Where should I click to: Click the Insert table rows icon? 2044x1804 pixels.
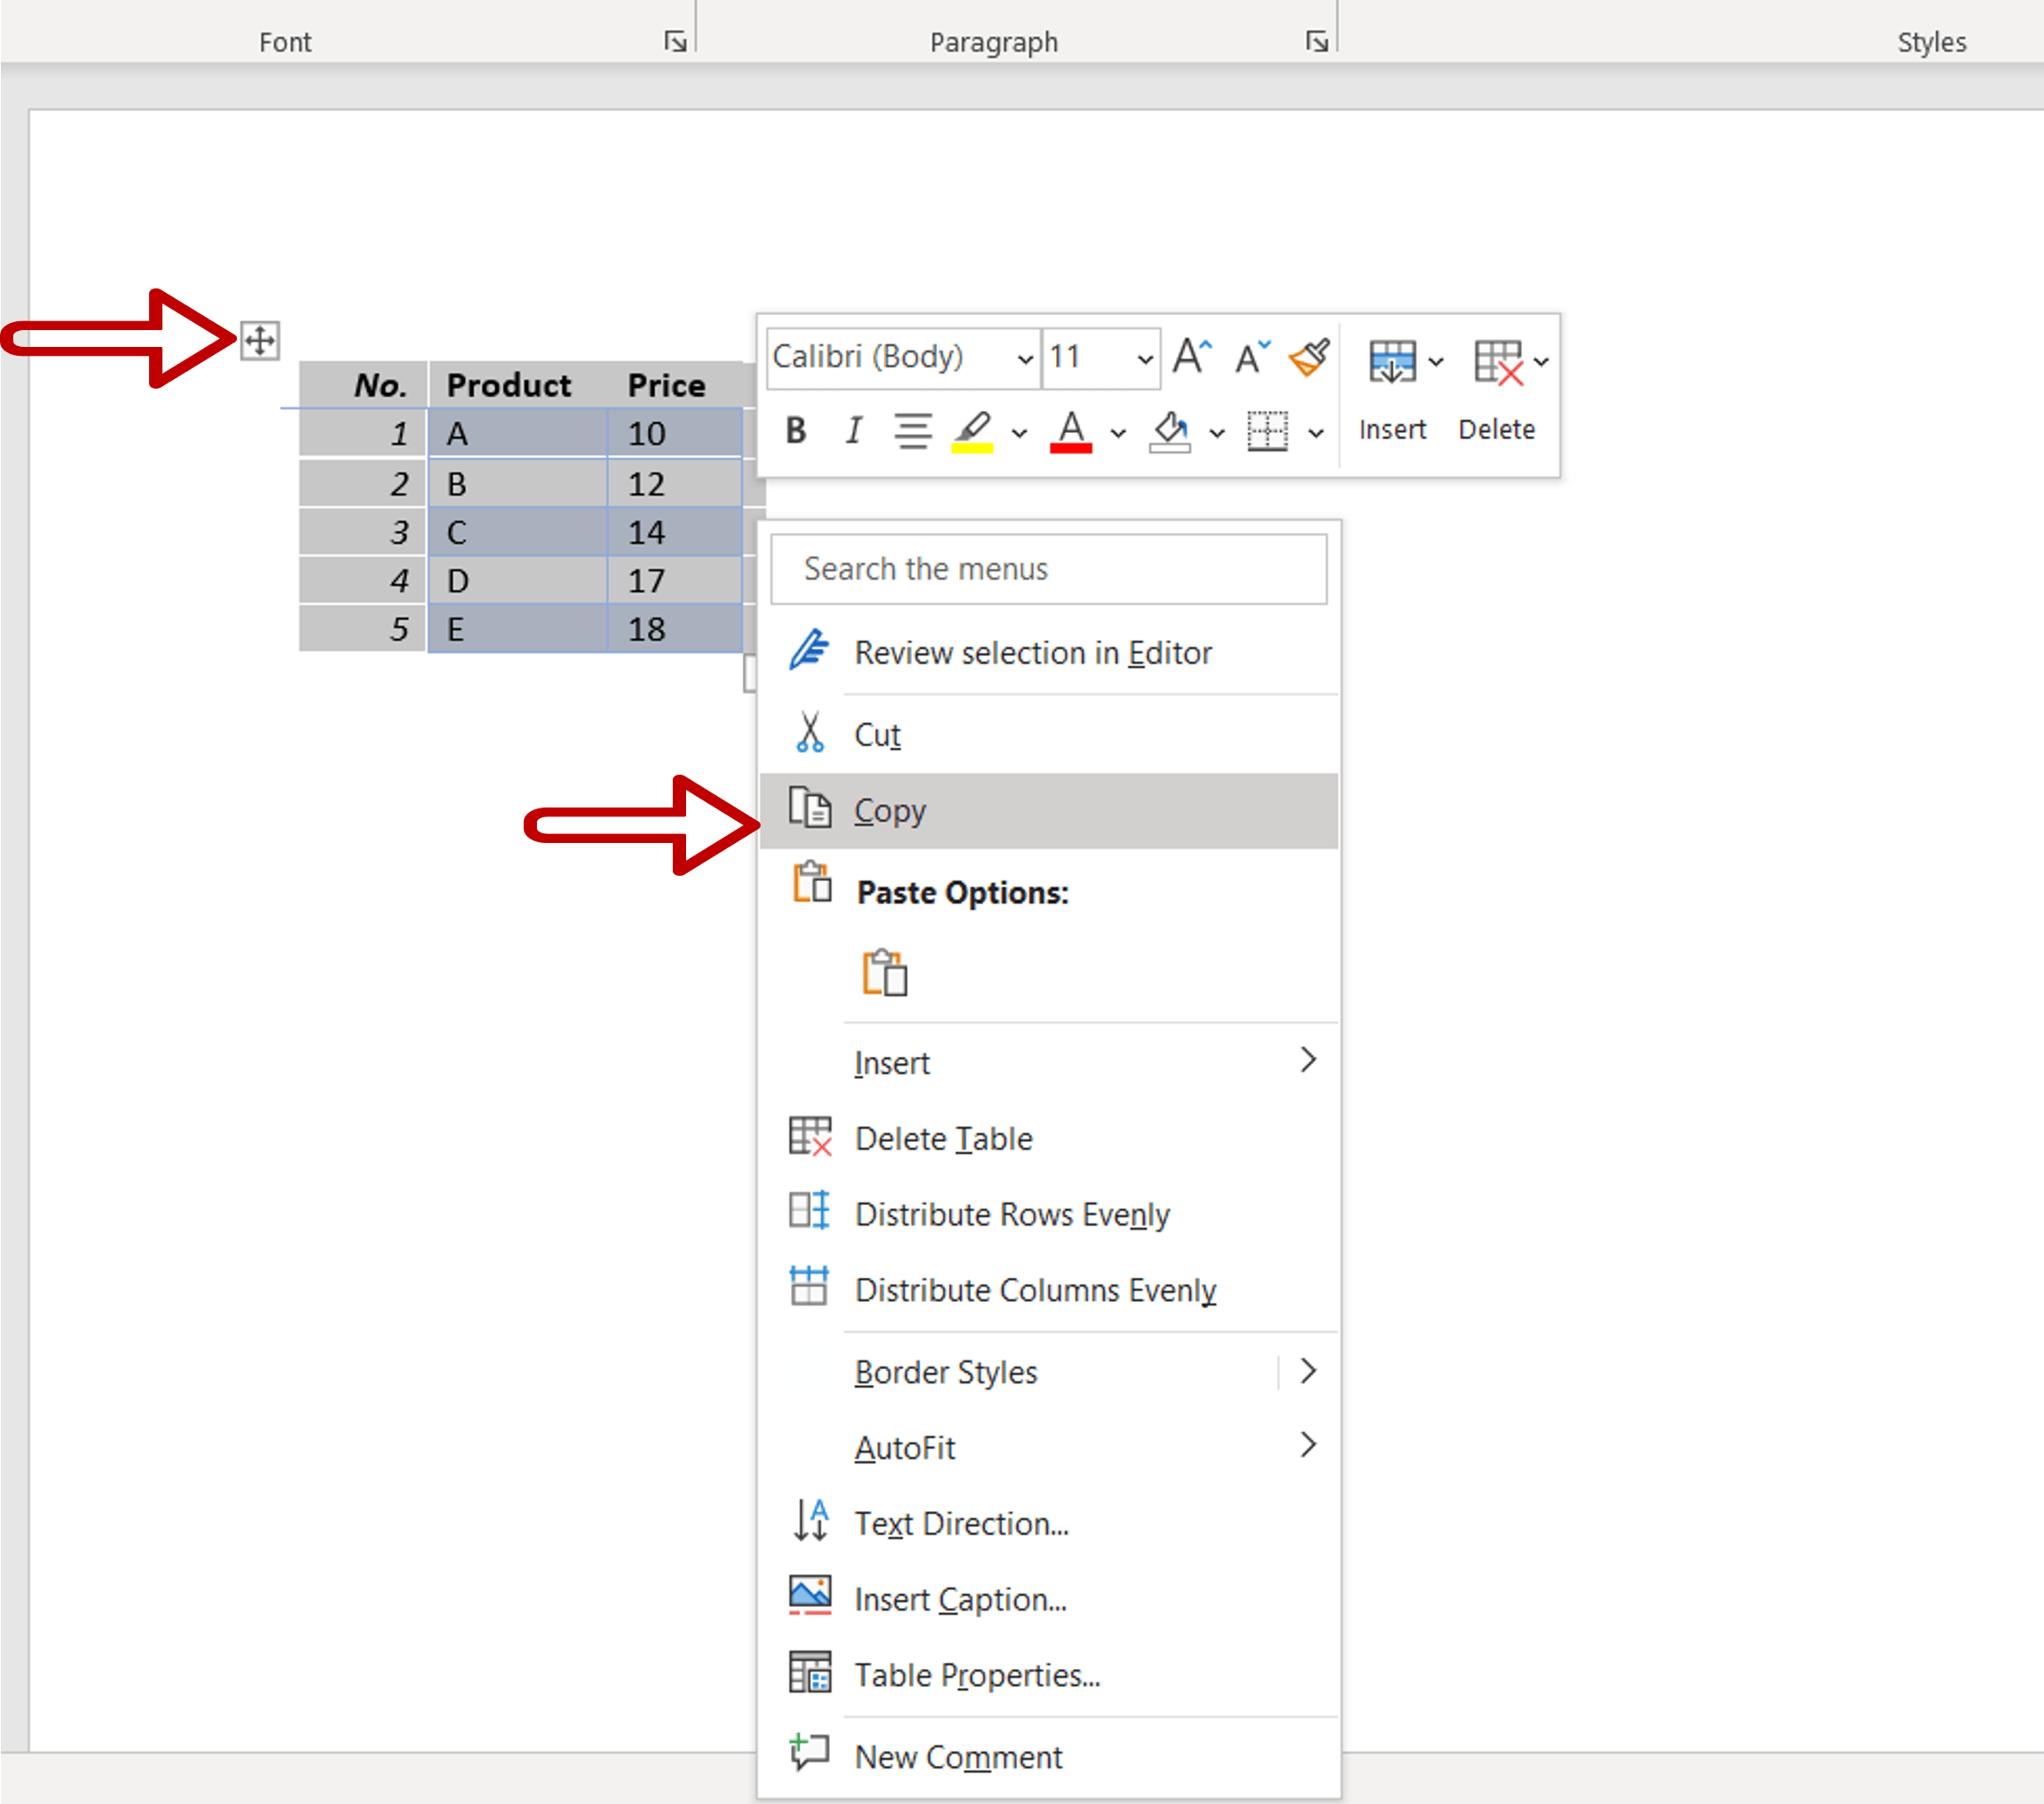coord(1393,361)
